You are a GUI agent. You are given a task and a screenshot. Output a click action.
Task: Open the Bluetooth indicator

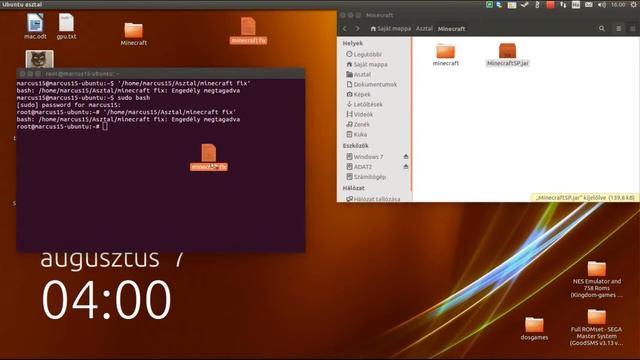click(537, 4)
